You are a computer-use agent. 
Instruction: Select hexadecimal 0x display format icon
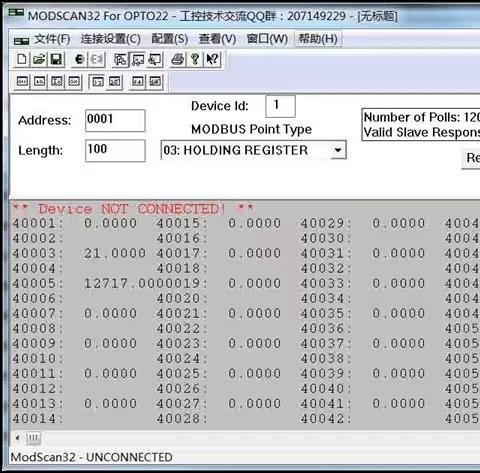(x=74, y=81)
